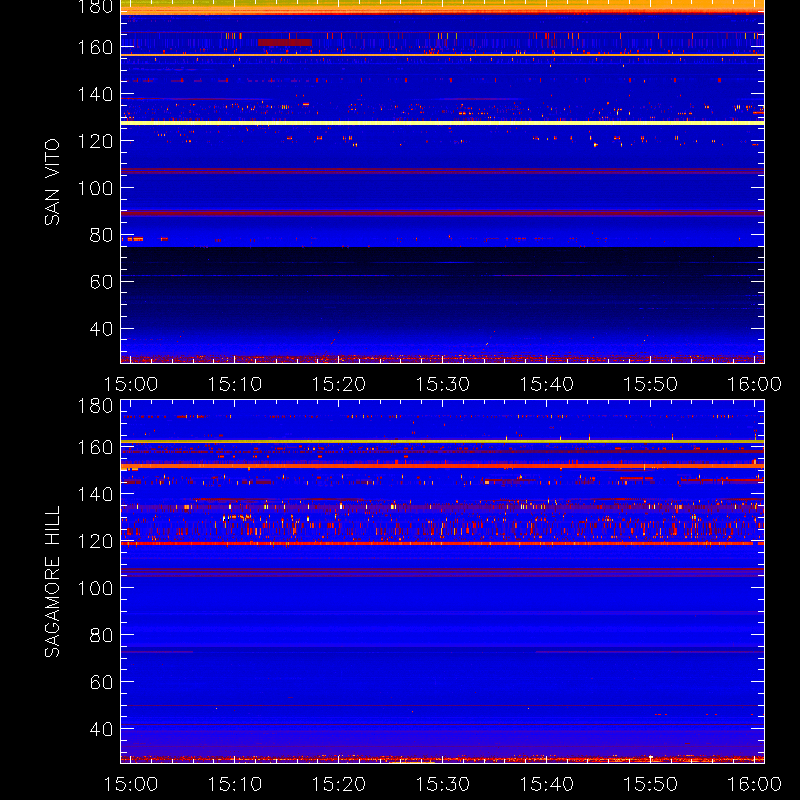Click 15:00 time label under SAN VITO plot
Screen dimensions: 800x800
click(x=131, y=384)
